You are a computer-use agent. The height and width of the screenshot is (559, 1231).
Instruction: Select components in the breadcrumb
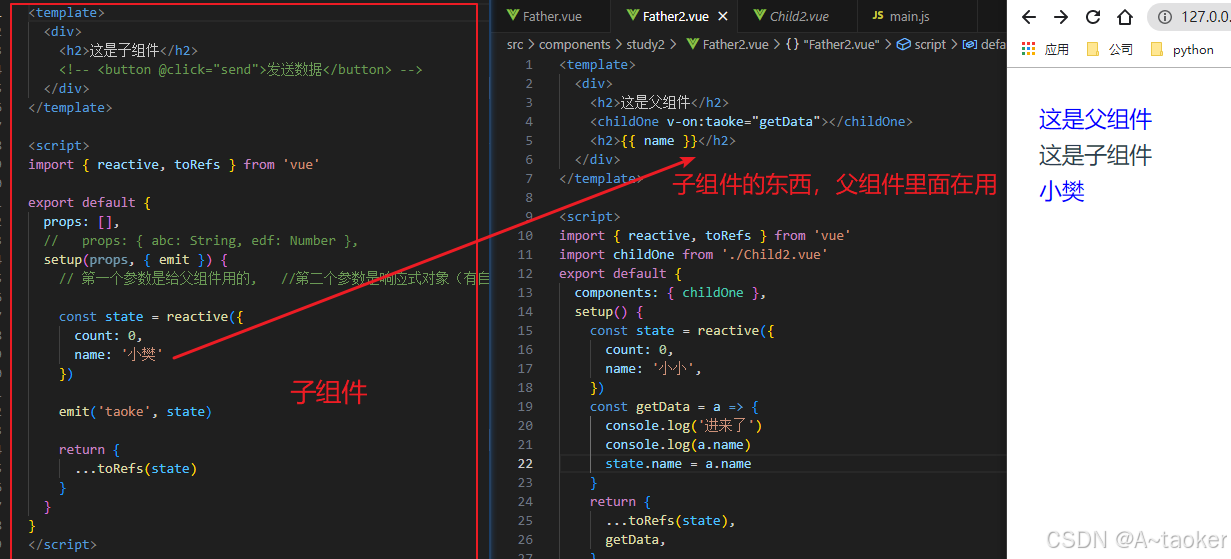pos(575,44)
